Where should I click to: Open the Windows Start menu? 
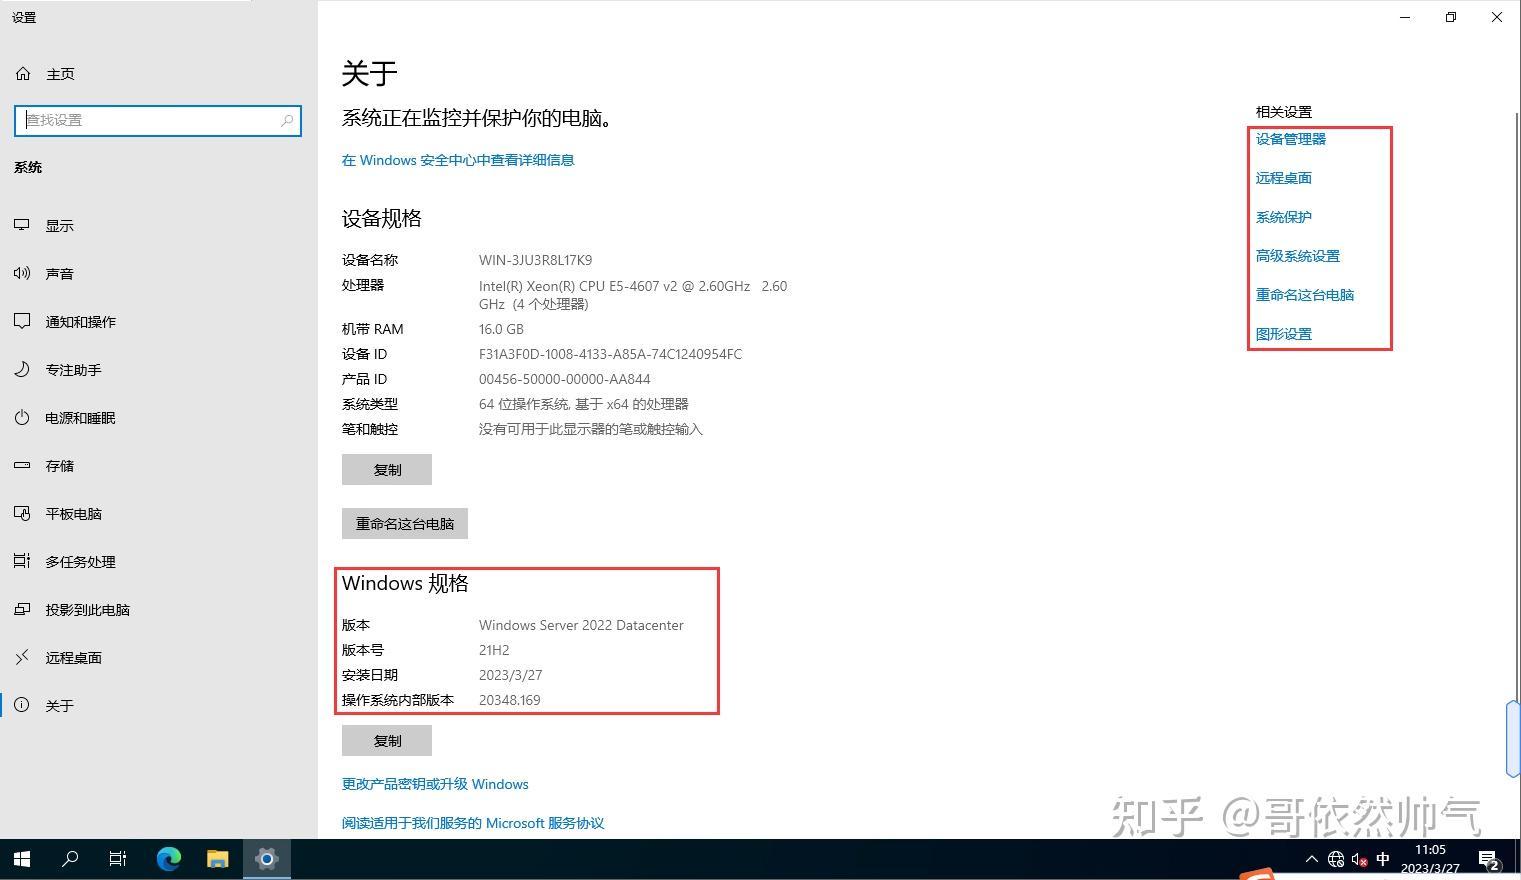pos(22,859)
